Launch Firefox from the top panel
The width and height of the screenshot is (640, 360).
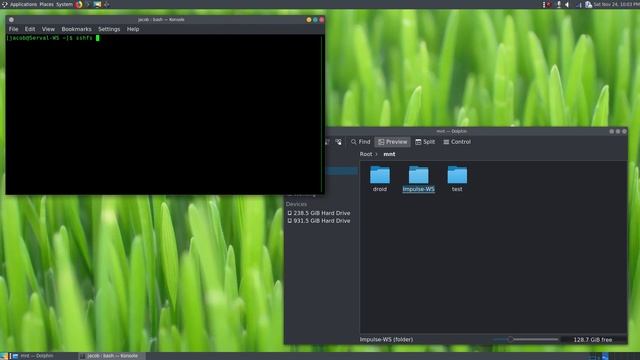79,4
